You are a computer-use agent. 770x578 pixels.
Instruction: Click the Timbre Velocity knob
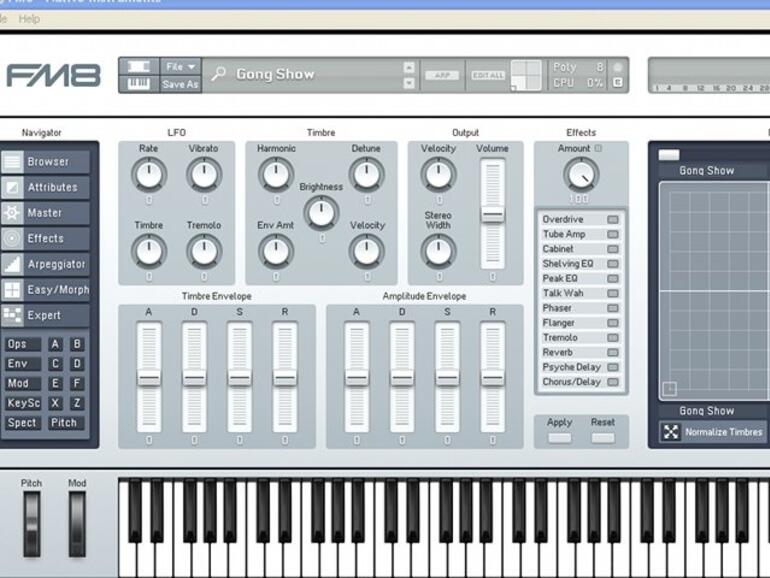tap(366, 251)
